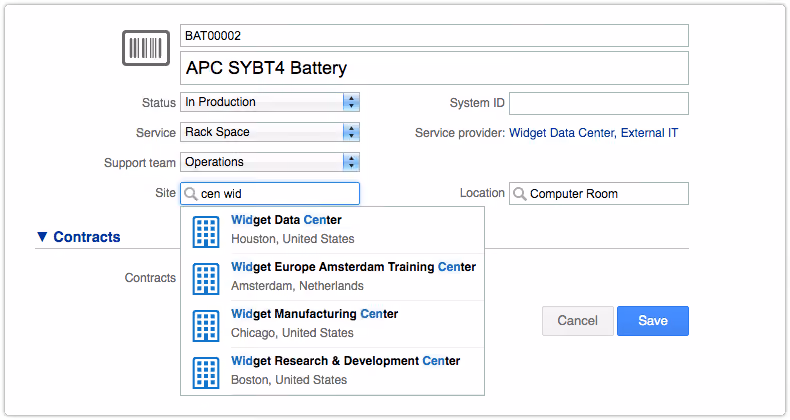Click the magnifier icon in Site field

pos(190,194)
